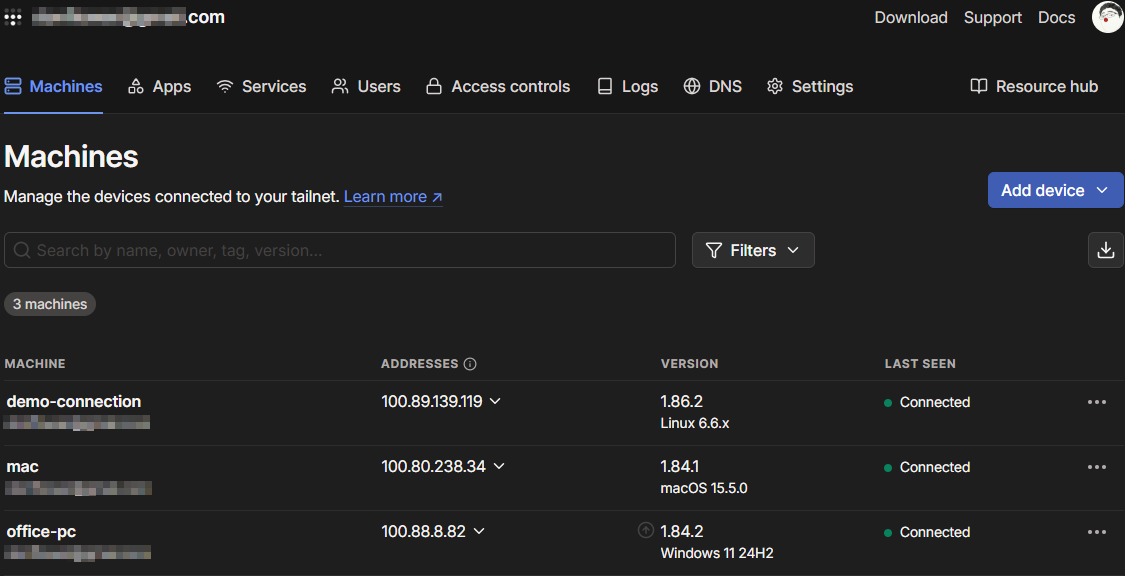The width and height of the screenshot is (1125, 576).
Task: Expand address list for 100.89.139.119
Action: (x=495, y=402)
